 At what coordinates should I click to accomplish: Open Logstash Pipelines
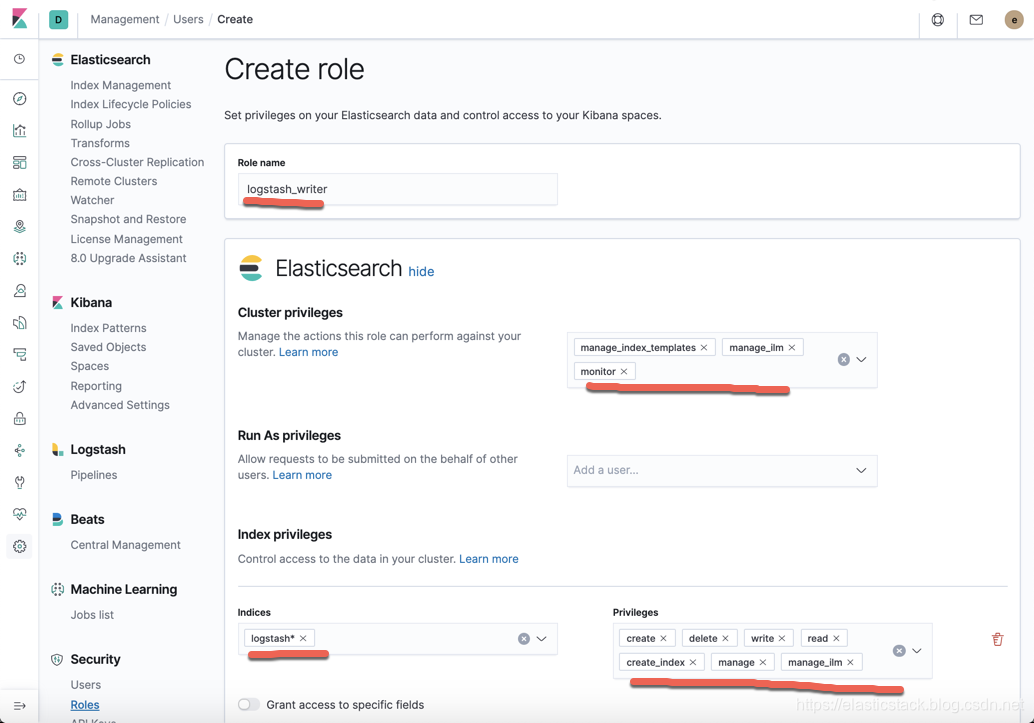click(94, 475)
